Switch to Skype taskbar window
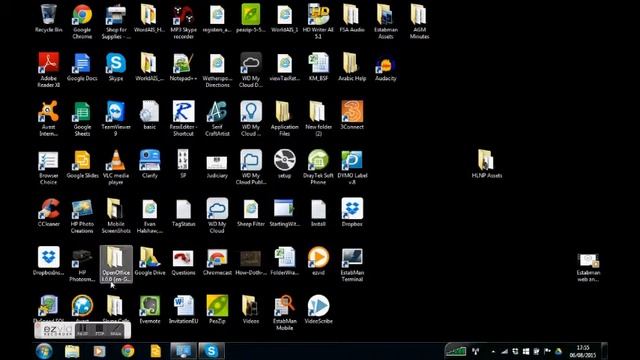The height and width of the screenshot is (360, 640). click(x=211, y=351)
